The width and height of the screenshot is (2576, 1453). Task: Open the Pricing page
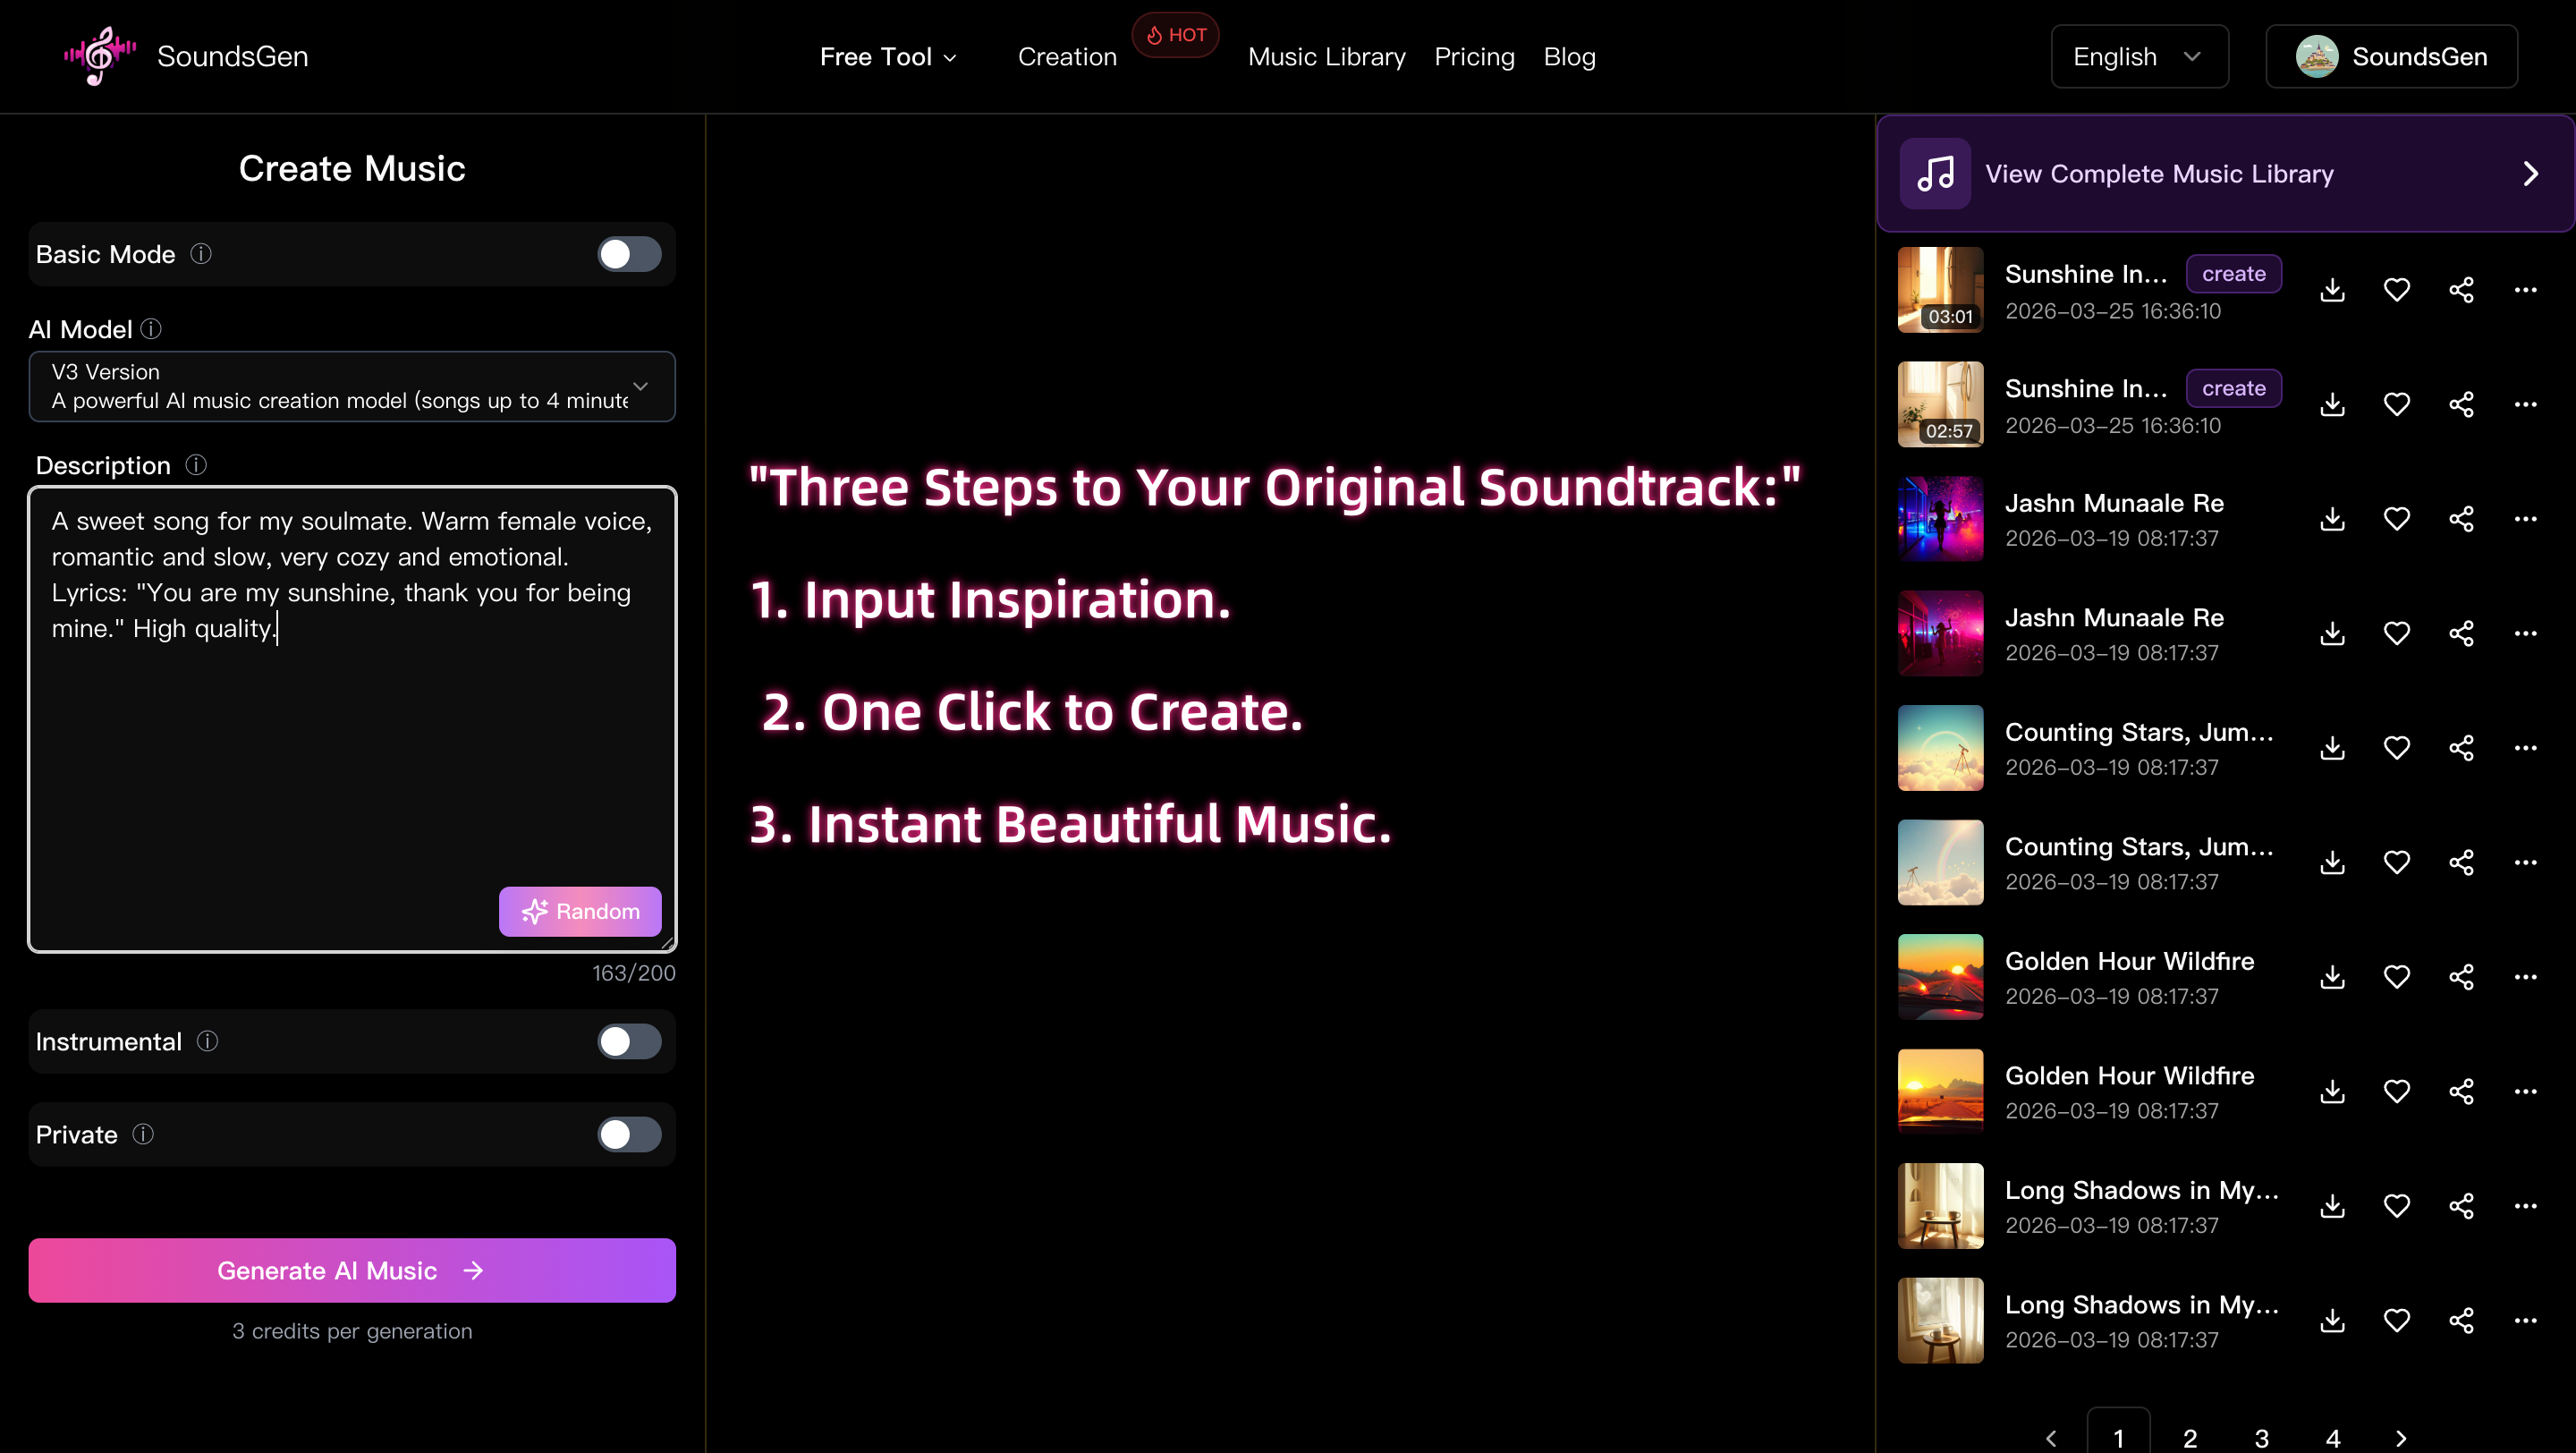(x=1475, y=56)
